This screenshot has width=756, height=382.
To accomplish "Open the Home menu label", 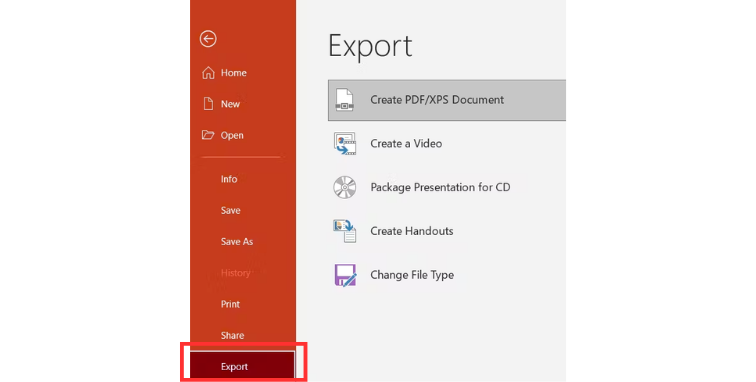I will pos(234,73).
